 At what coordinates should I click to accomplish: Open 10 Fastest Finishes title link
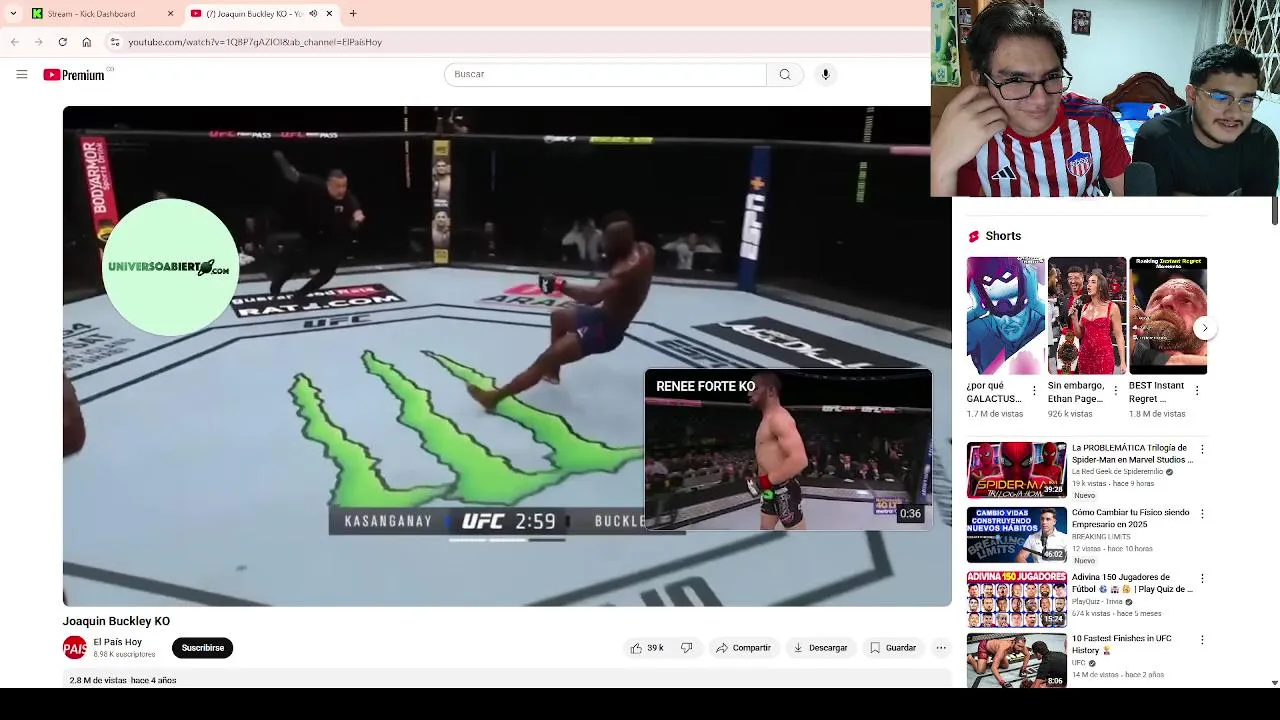click(1122, 644)
